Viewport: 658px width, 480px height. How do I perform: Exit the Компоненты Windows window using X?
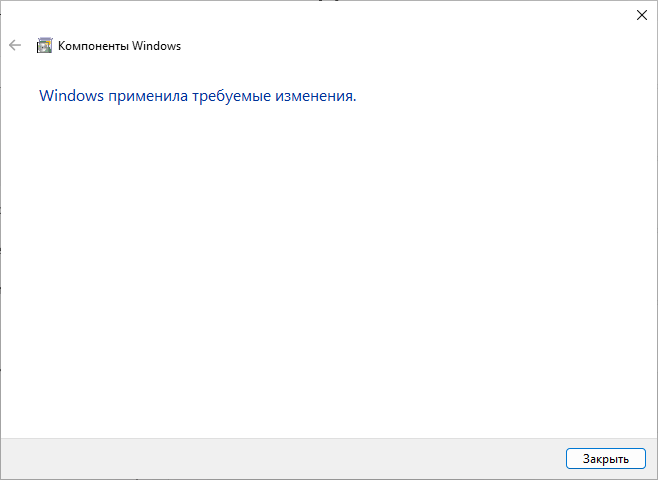pos(641,14)
